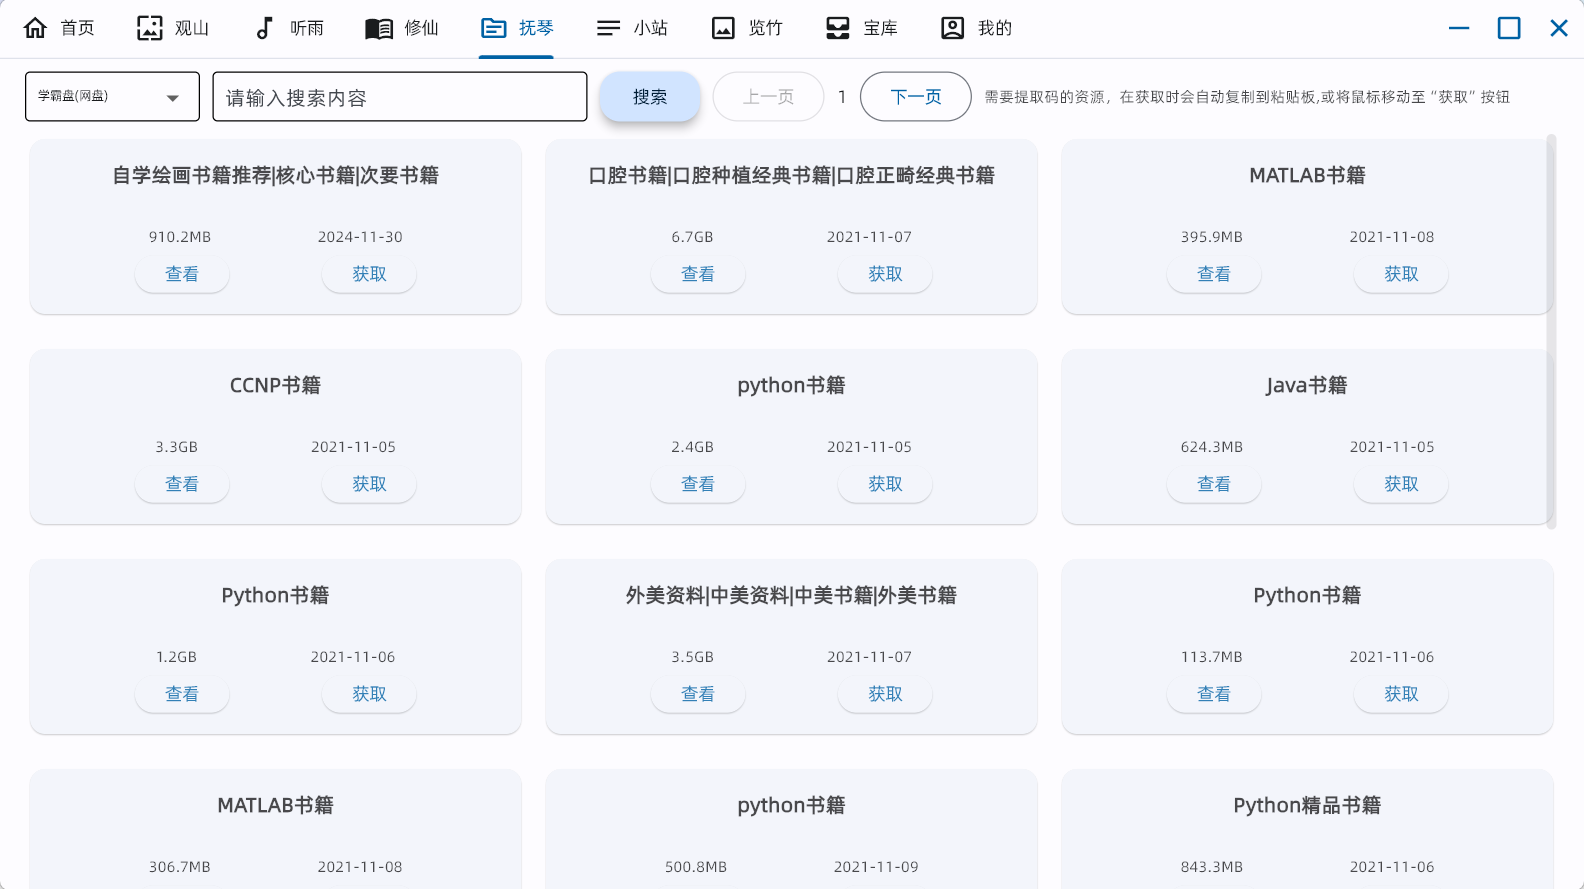
Task: Minimize the application window
Action: point(1459,28)
